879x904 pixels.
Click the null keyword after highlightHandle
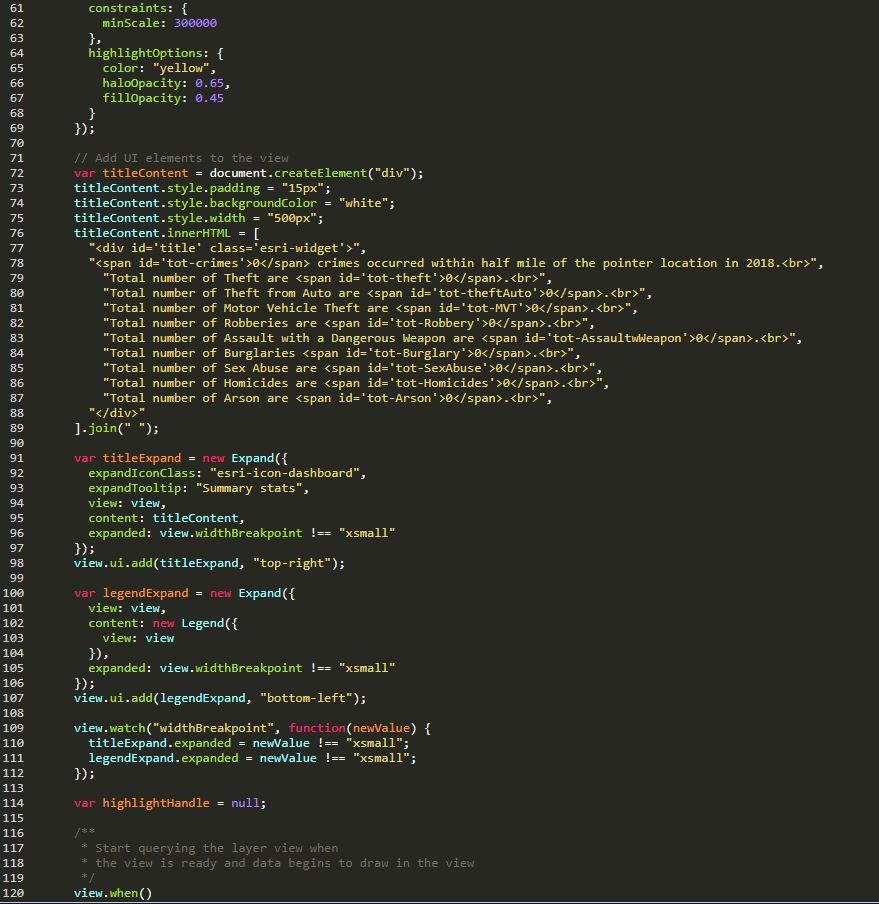click(245, 803)
